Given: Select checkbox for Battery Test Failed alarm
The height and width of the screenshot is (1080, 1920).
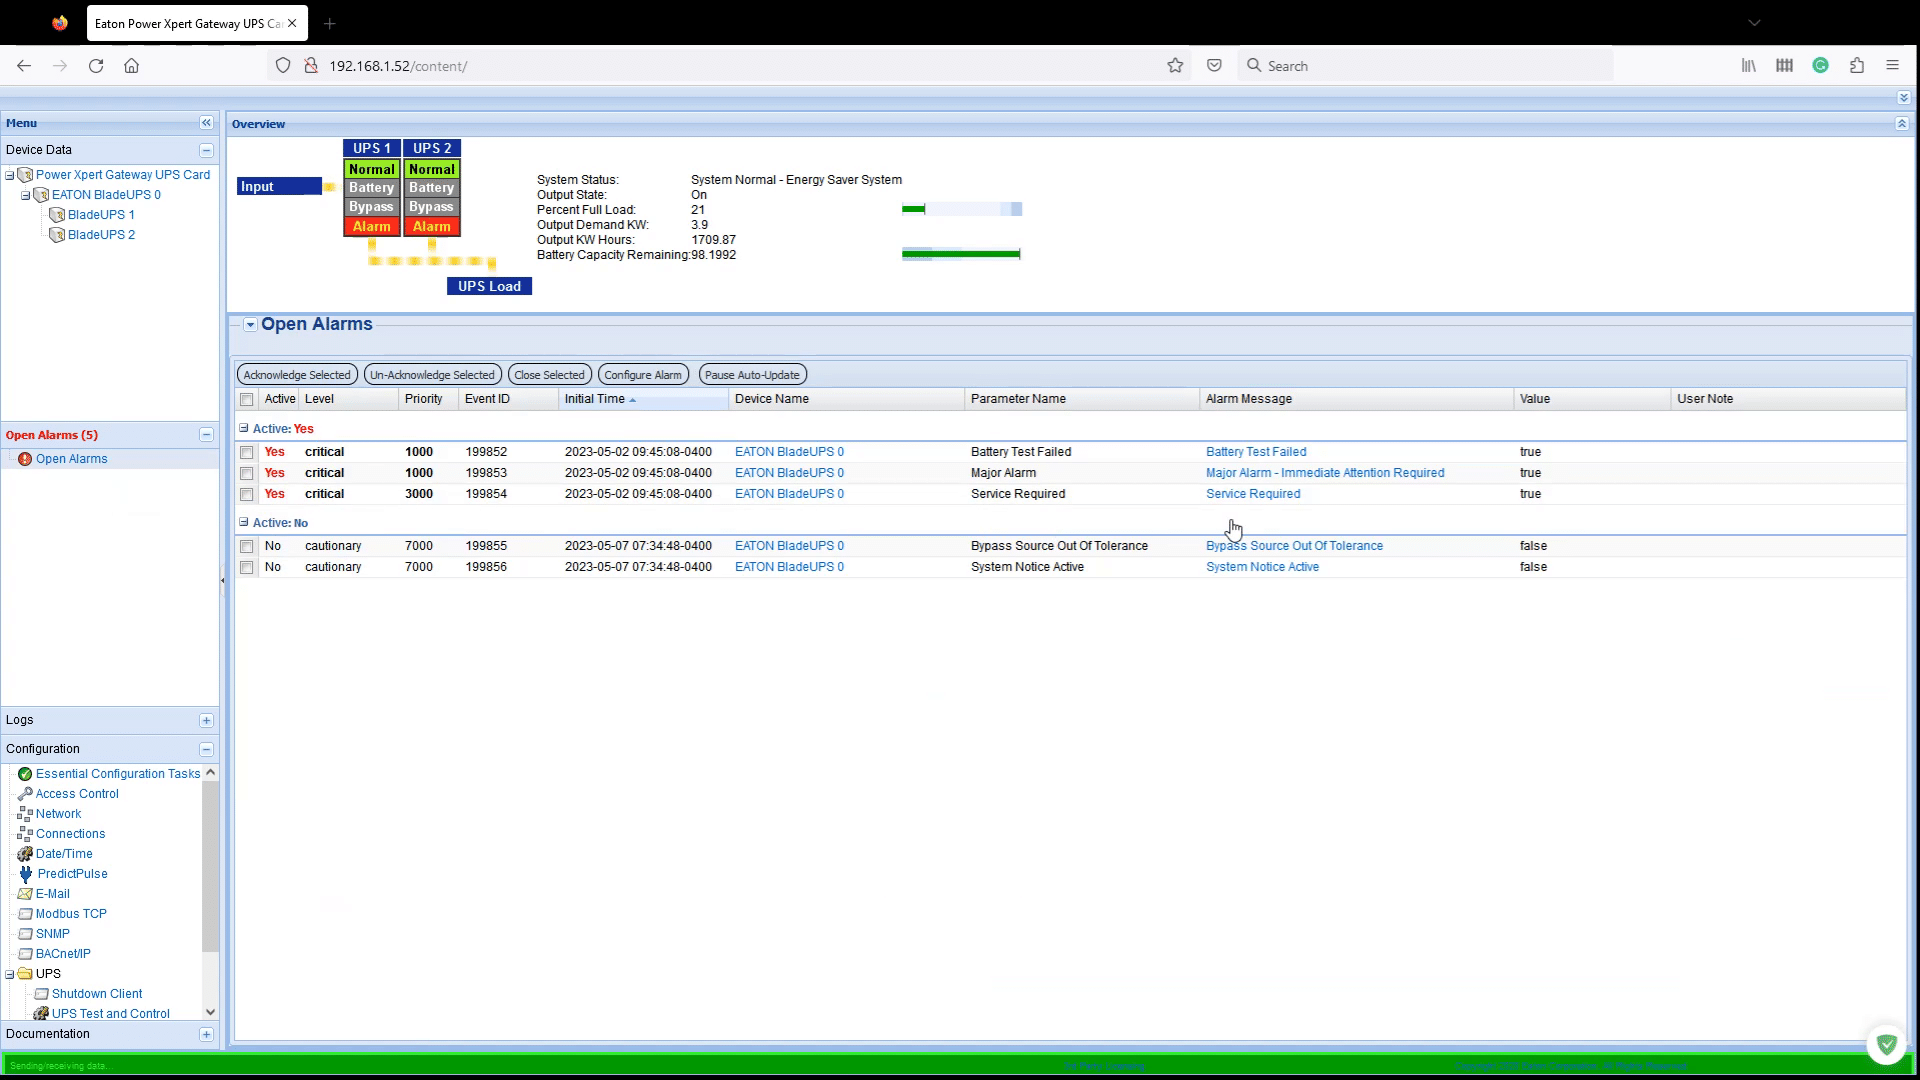Looking at the screenshot, I should 247,451.
